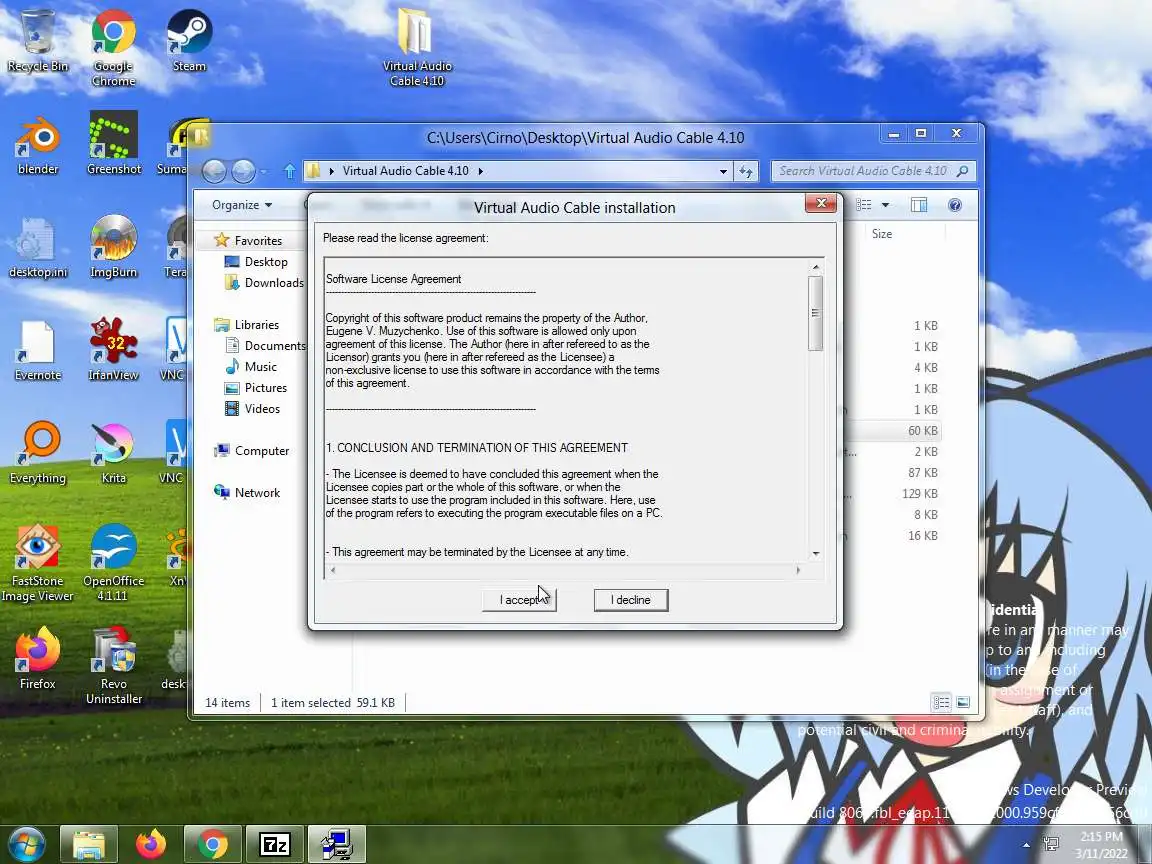This screenshot has width=1152, height=864.
Task: Open 7-Zip from the taskbar
Action: (x=274, y=844)
